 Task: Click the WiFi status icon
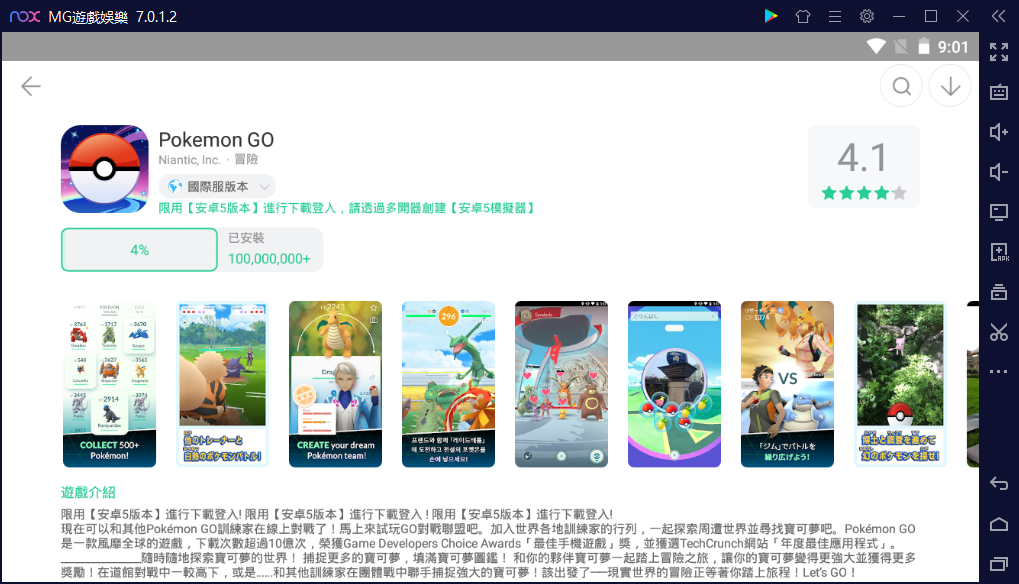[x=876, y=46]
